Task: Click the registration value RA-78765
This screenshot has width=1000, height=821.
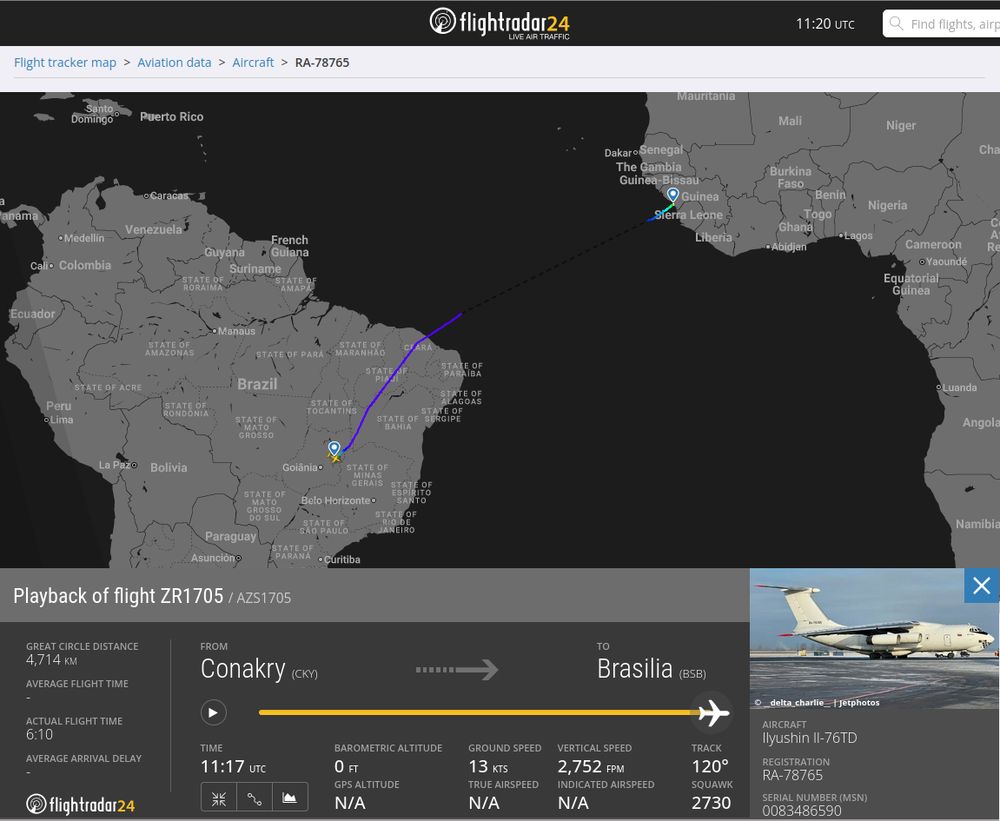Action: [x=793, y=776]
